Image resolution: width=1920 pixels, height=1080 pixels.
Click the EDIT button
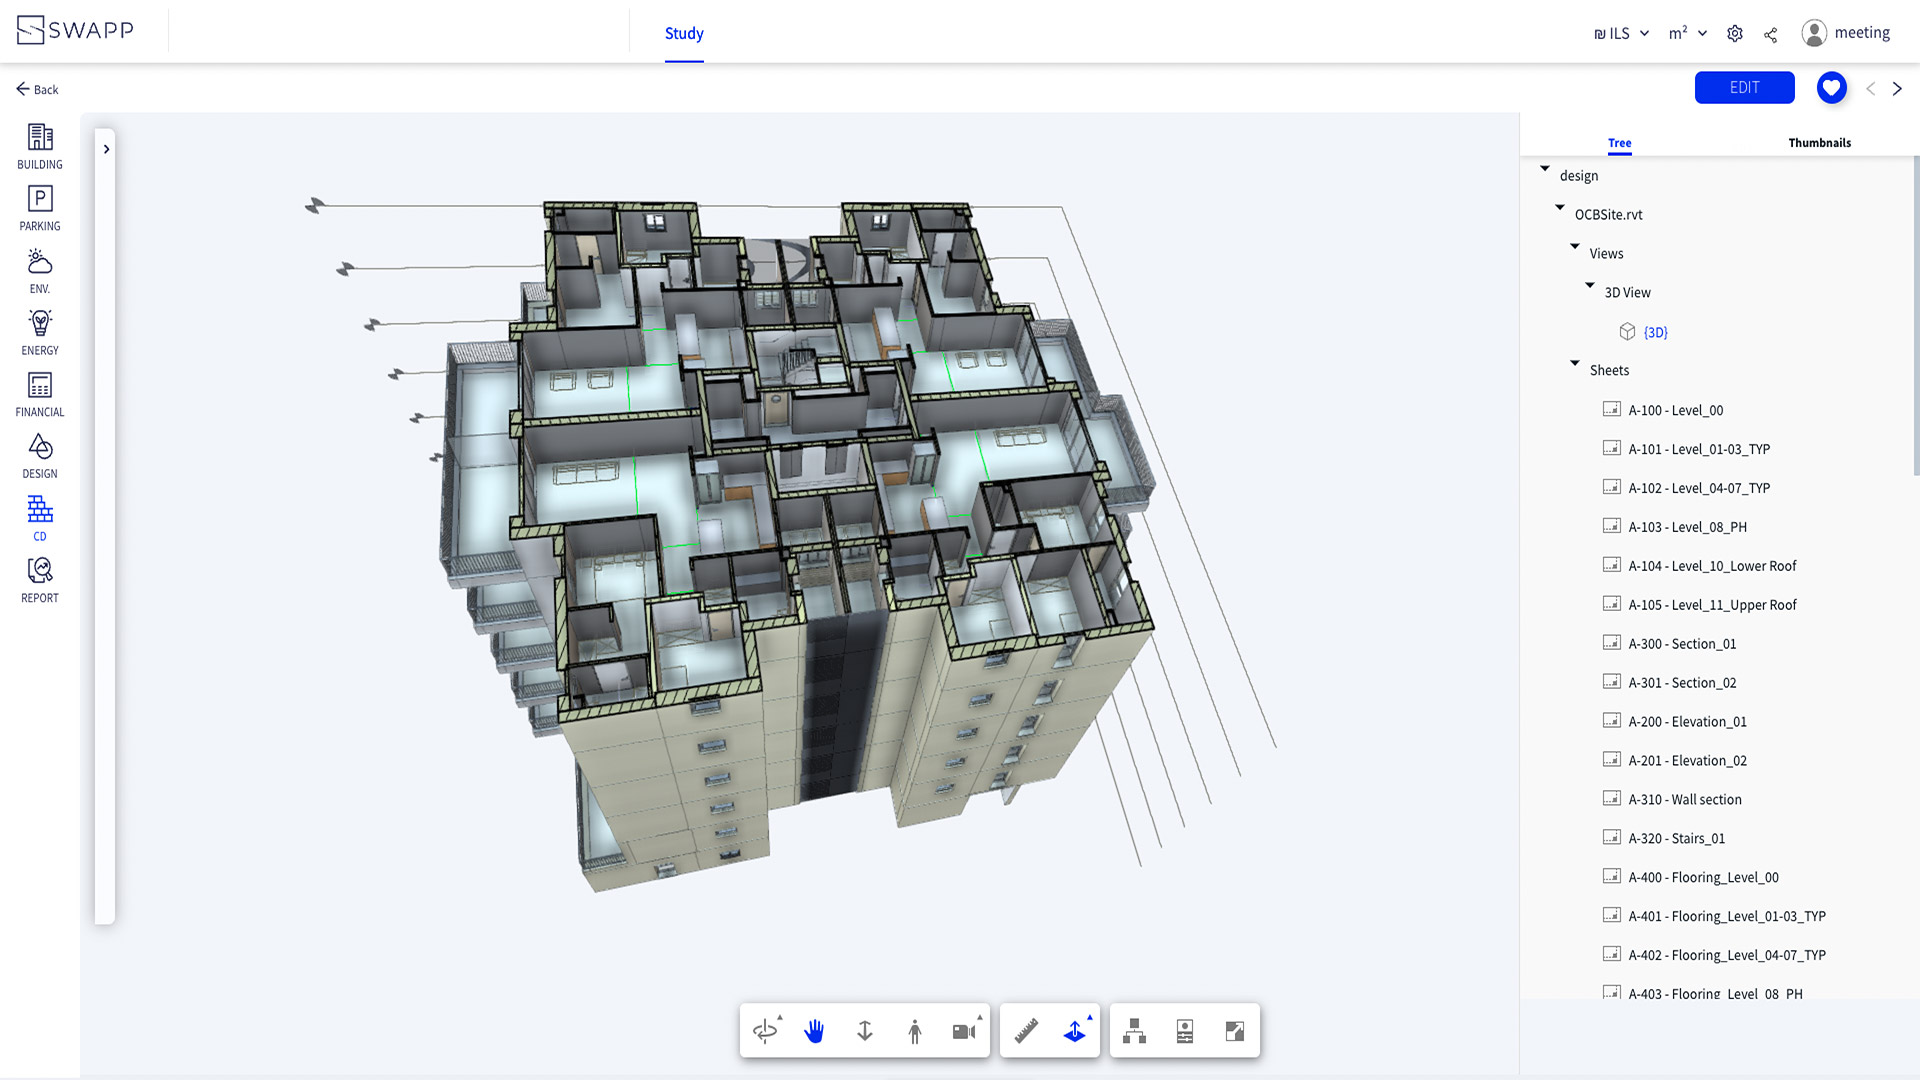1744,88
